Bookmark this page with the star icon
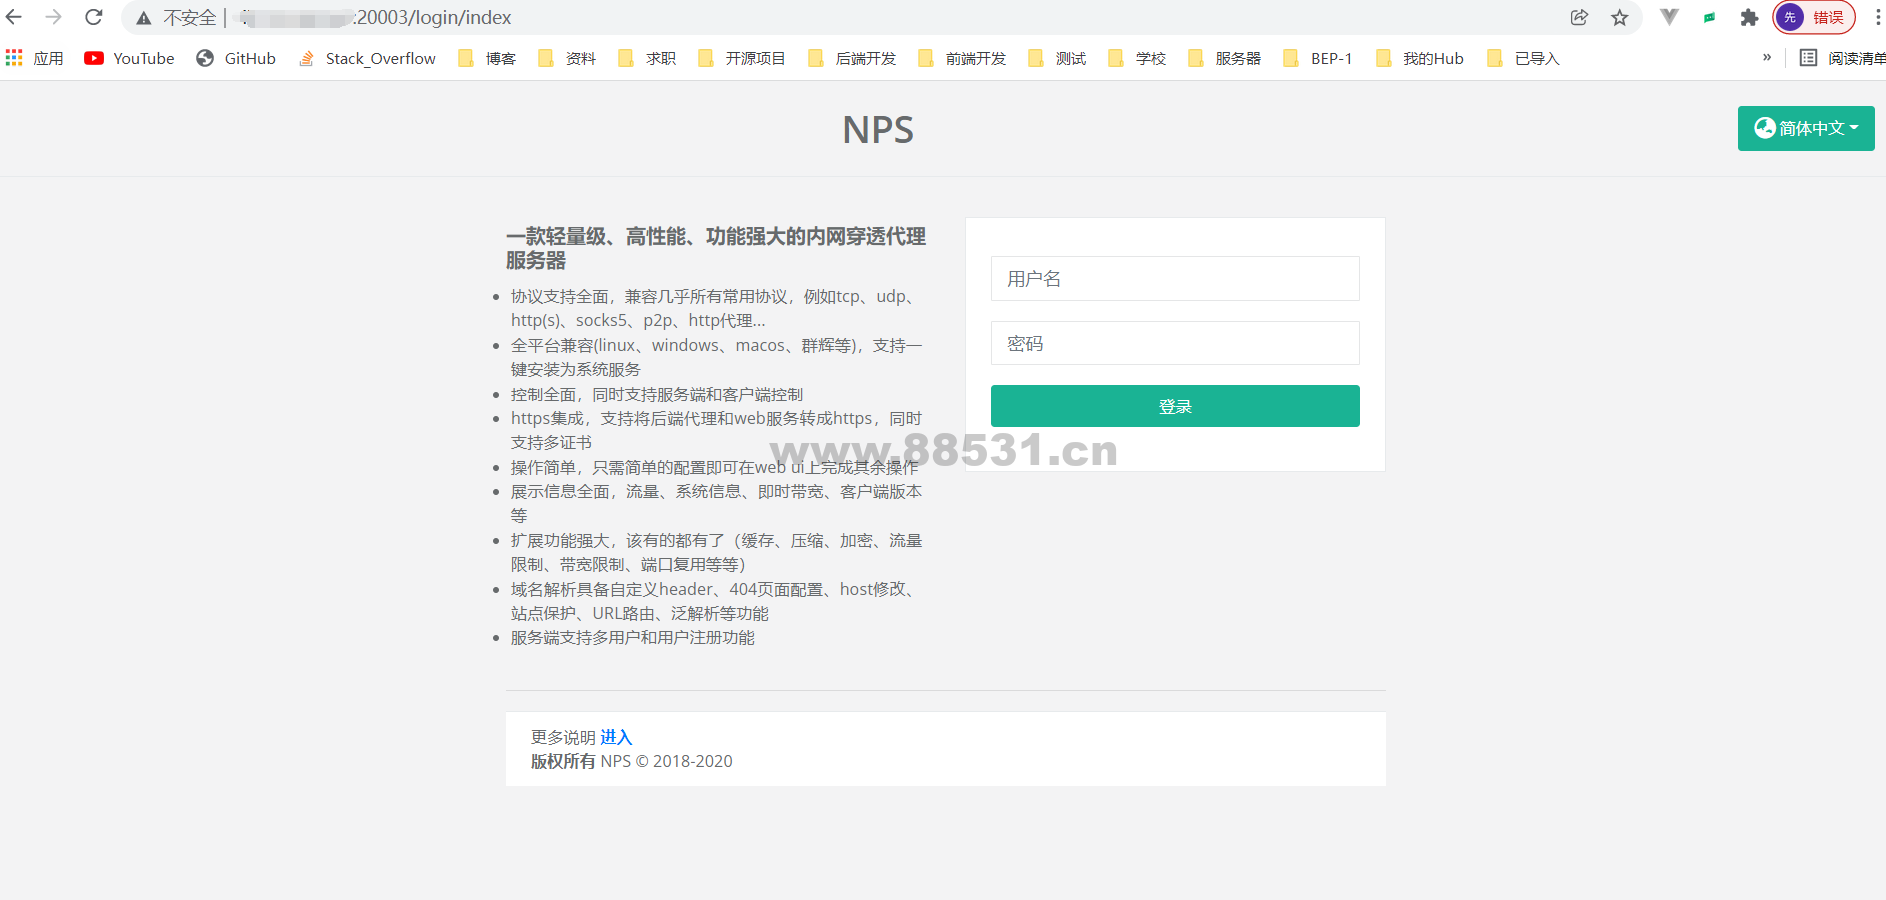This screenshot has width=1886, height=900. point(1620,17)
